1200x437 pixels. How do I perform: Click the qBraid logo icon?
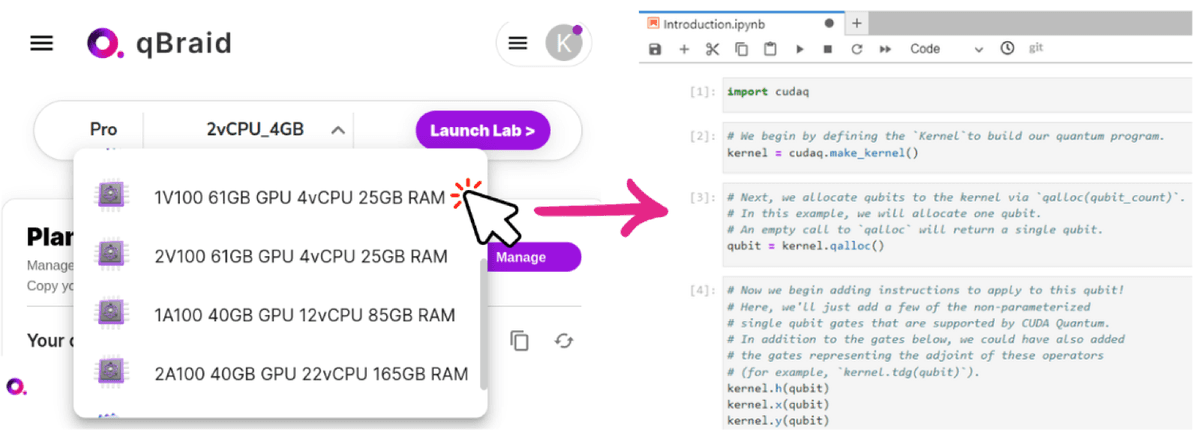pos(105,43)
